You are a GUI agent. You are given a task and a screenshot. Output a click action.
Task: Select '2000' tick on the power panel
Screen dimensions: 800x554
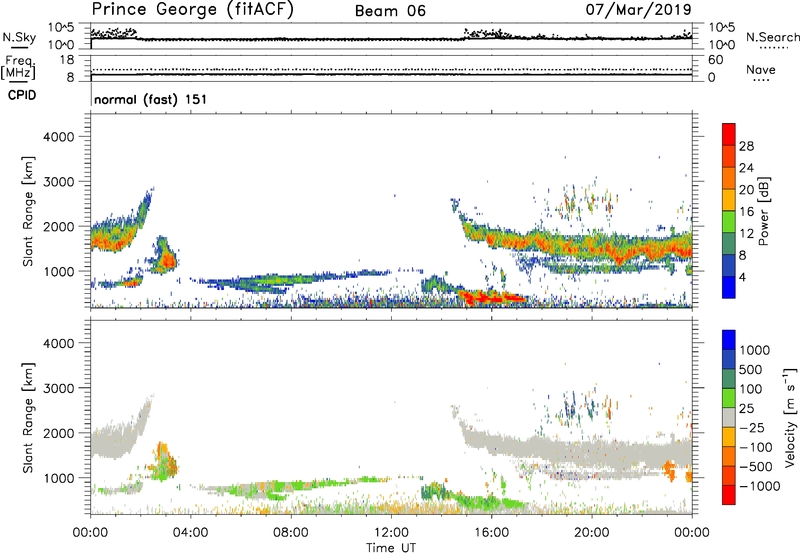pos(58,226)
